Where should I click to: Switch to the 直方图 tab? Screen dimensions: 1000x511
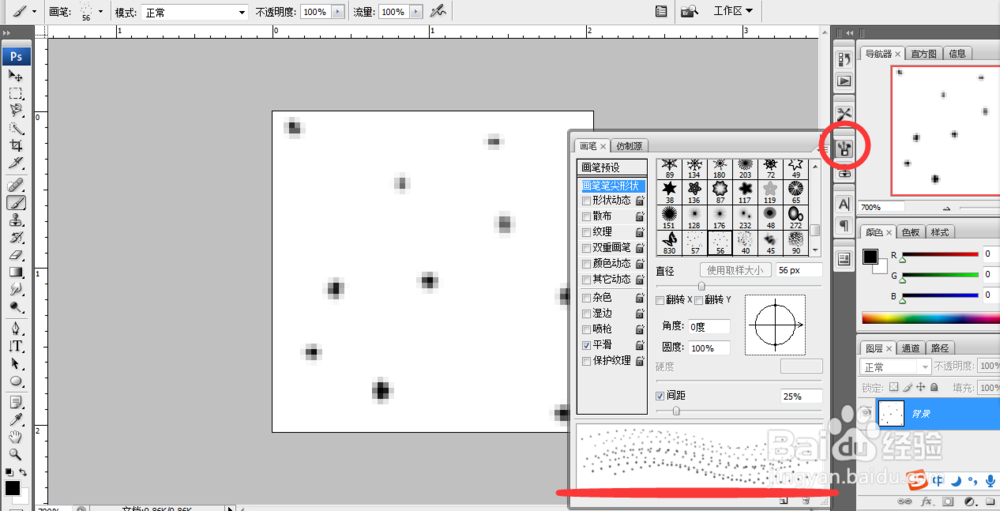[x=923, y=54]
